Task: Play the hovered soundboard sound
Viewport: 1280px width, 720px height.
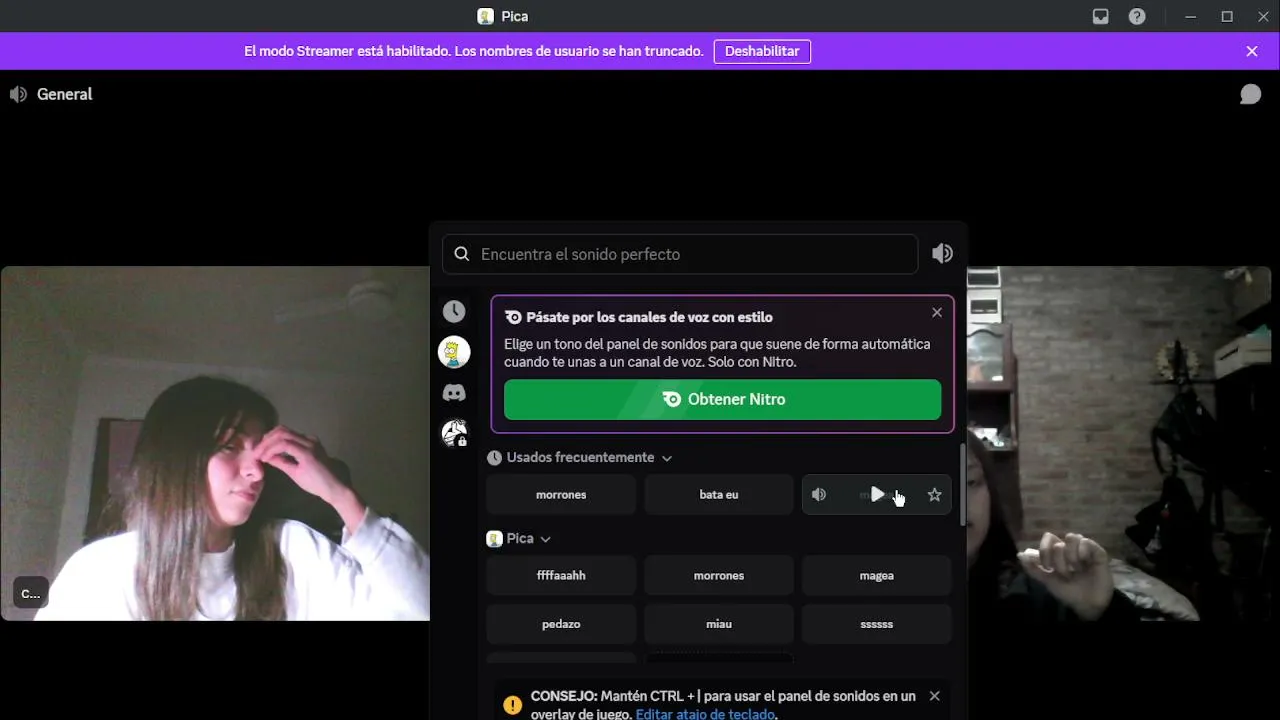Action: [877, 495]
